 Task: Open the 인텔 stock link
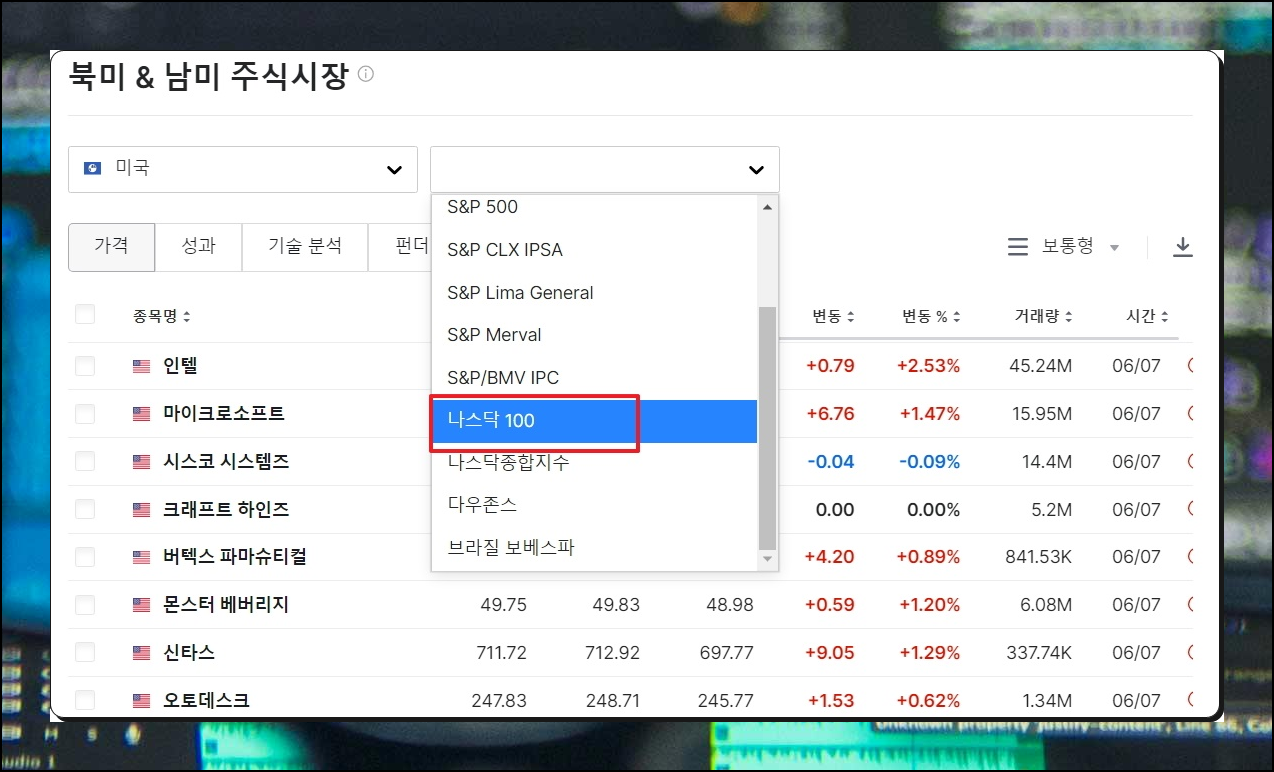(x=181, y=366)
